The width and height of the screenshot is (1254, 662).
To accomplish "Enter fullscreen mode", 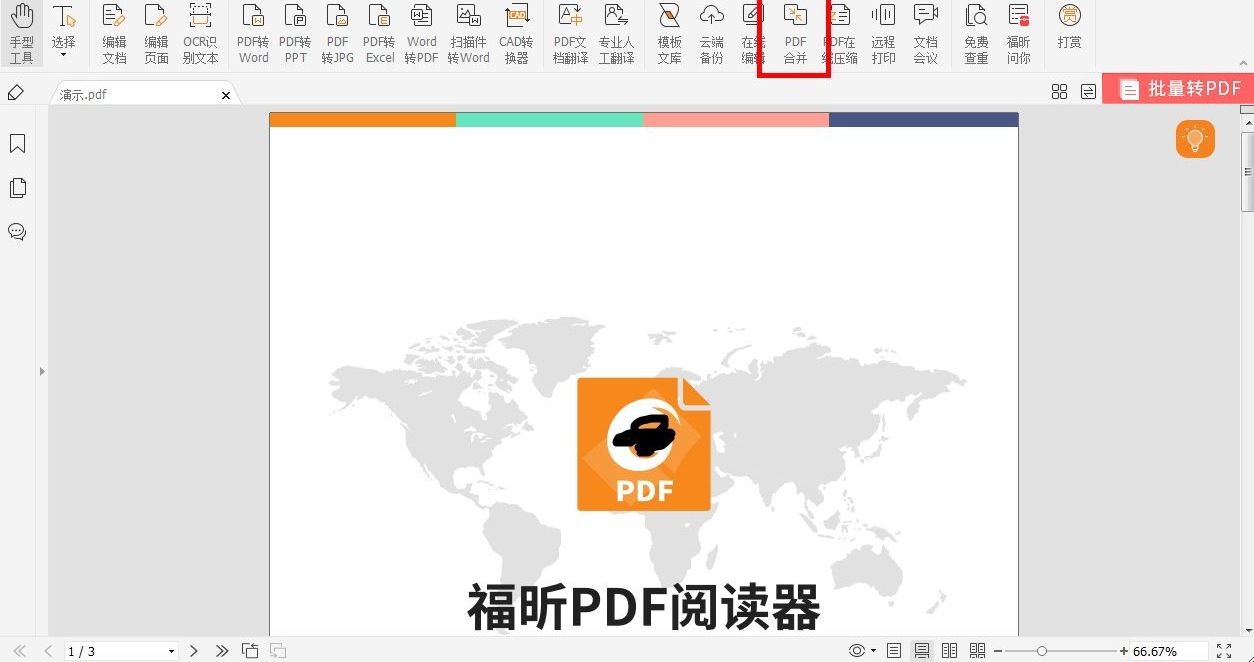I will pyautogui.click(x=1224, y=651).
